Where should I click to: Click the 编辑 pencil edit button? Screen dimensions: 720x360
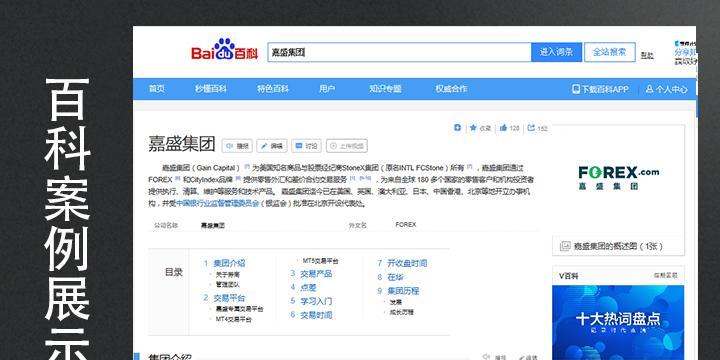[271, 146]
